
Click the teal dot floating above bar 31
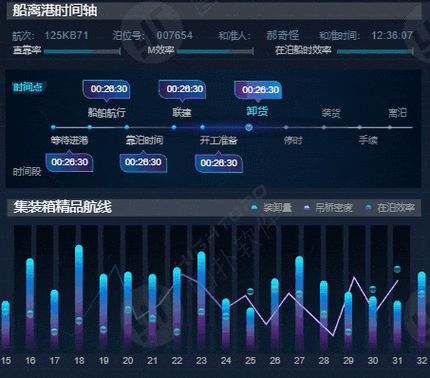click(x=397, y=269)
